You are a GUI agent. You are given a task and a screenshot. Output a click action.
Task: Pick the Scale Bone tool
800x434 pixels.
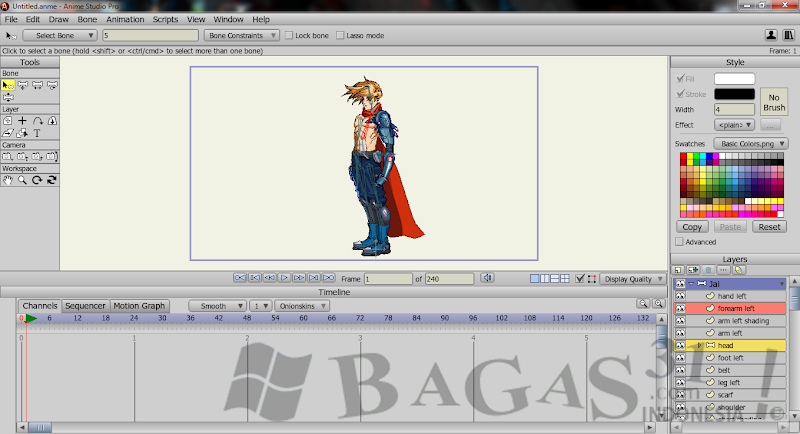[38, 85]
